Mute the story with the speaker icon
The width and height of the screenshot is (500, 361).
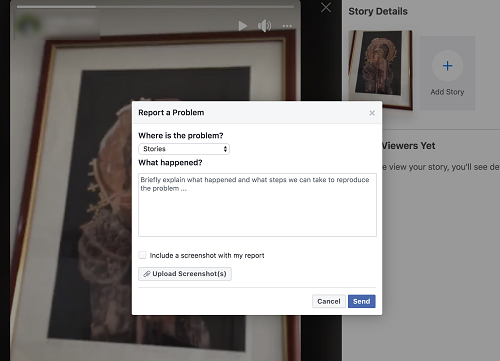(x=264, y=26)
